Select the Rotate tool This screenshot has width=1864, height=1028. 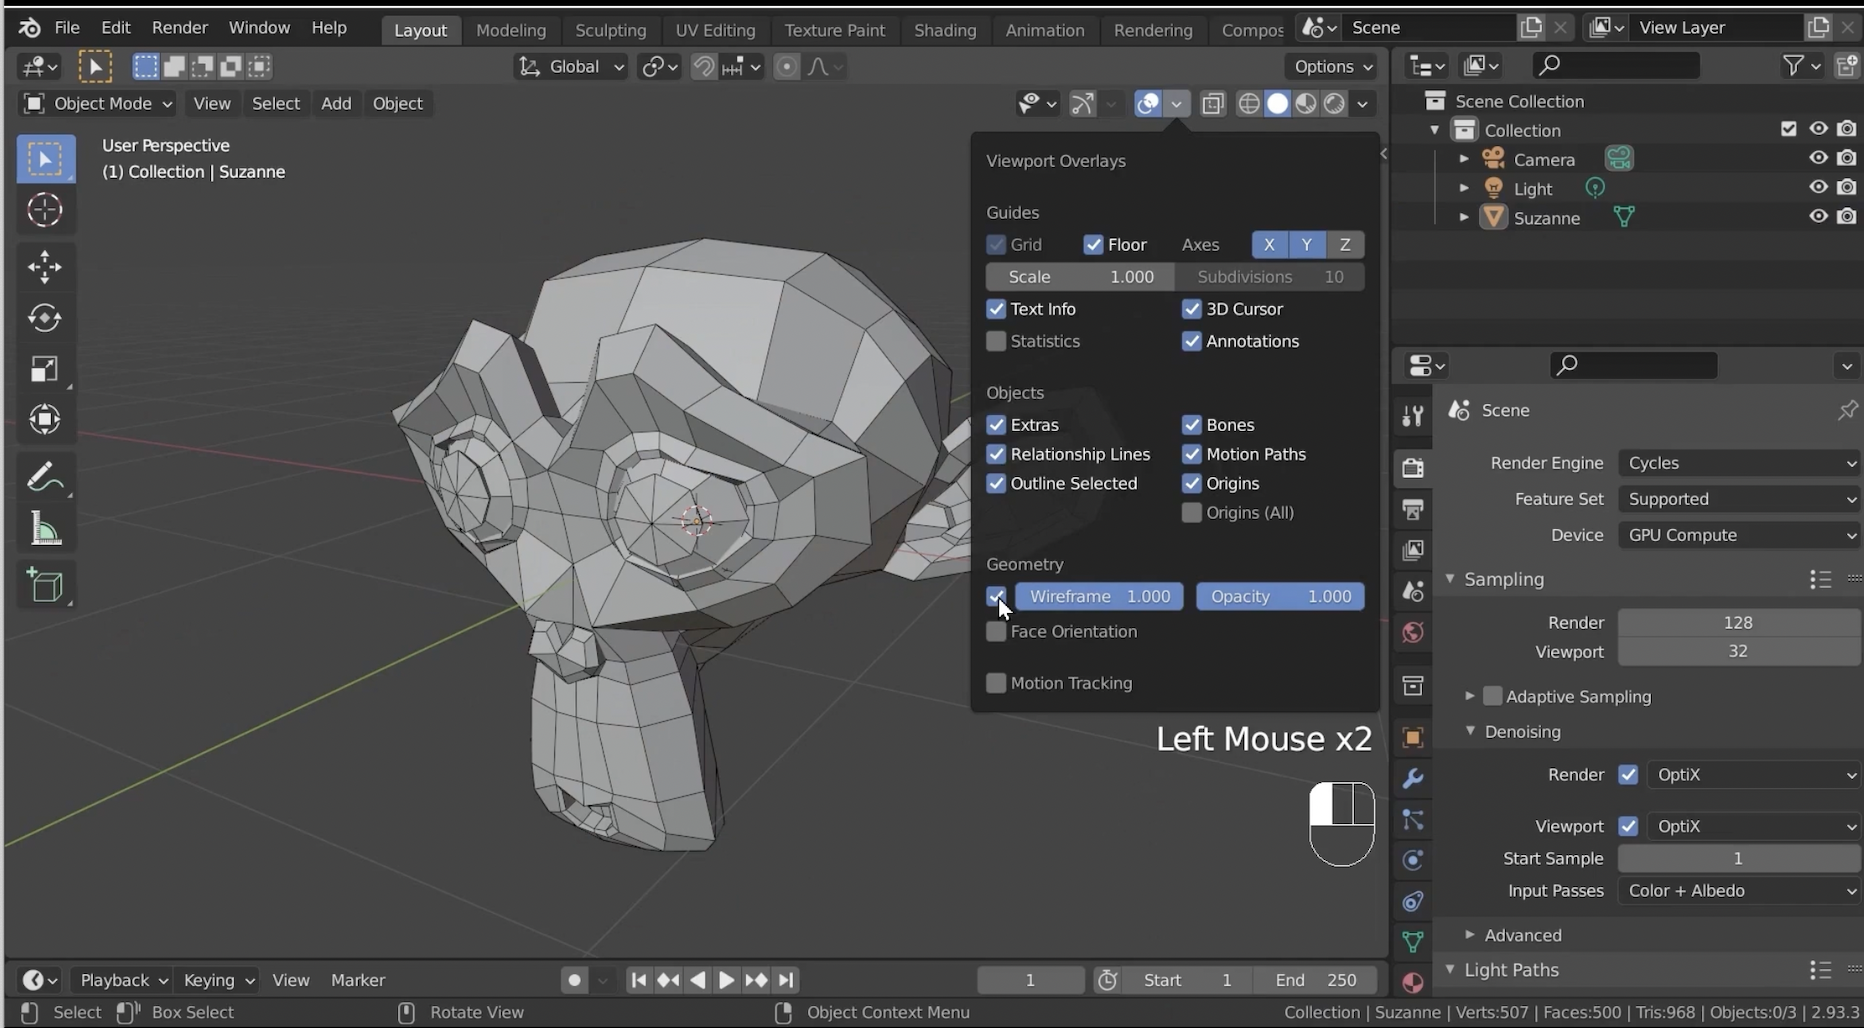pyautogui.click(x=45, y=318)
